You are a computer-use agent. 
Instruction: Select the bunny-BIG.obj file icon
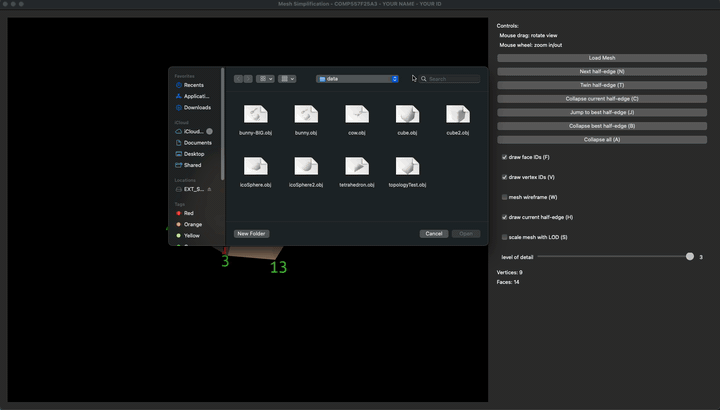256,114
